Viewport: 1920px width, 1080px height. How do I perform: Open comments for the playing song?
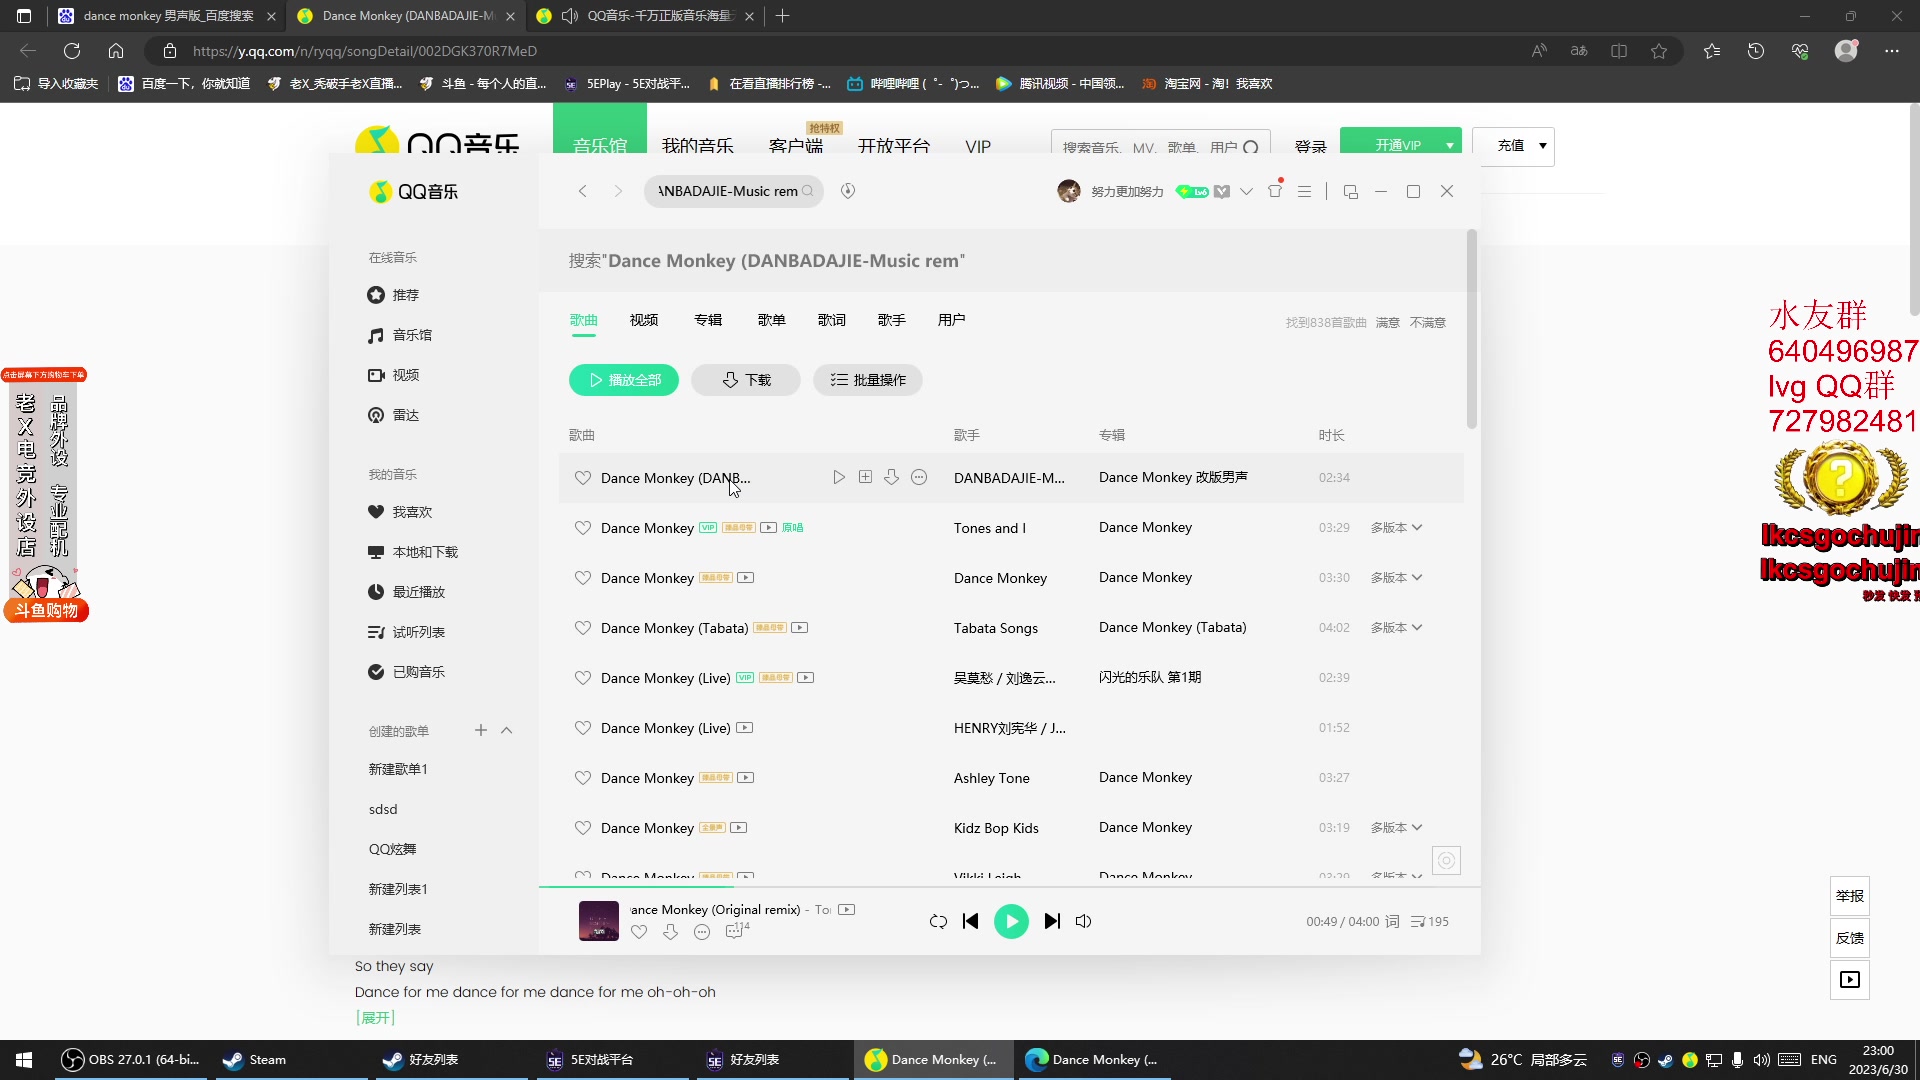[736, 931]
